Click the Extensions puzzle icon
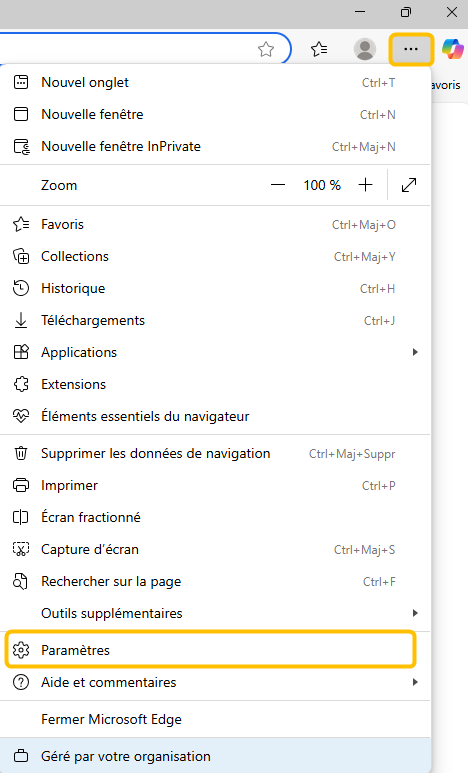Screen dimensions: 468x773 point(21,384)
